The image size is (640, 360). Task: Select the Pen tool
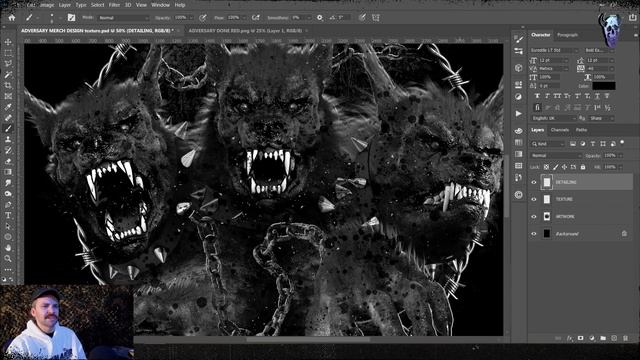(8, 204)
